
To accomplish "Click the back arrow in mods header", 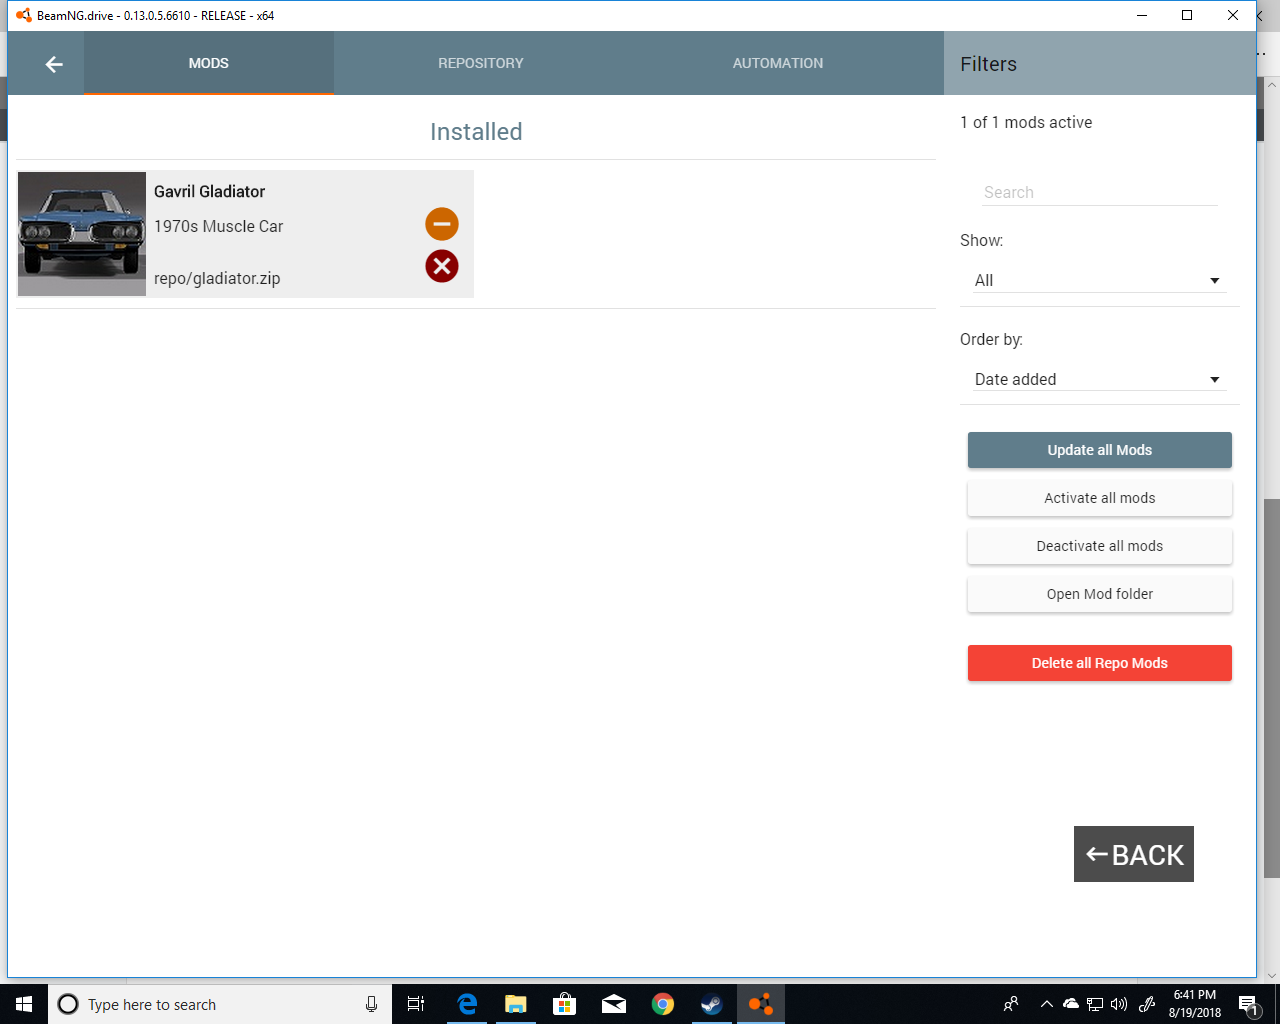I will pyautogui.click(x=54, y=64).
